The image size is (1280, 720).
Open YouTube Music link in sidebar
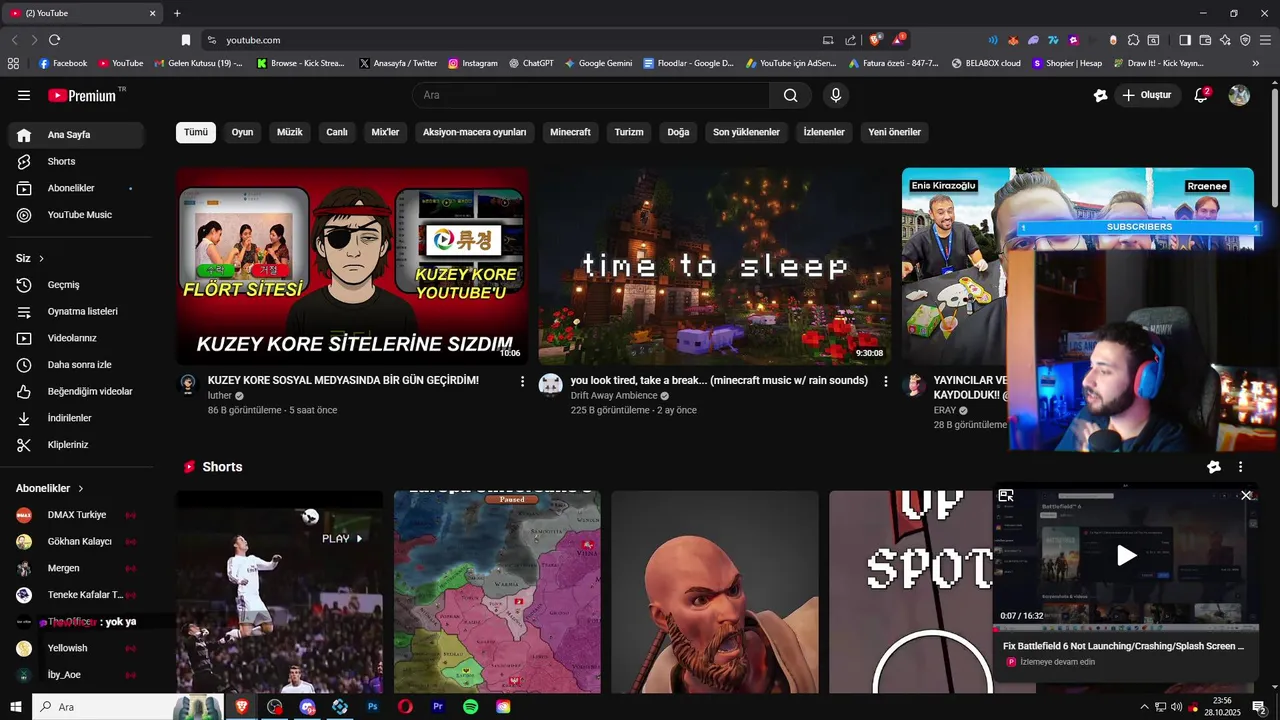click(x=76, y=215)
